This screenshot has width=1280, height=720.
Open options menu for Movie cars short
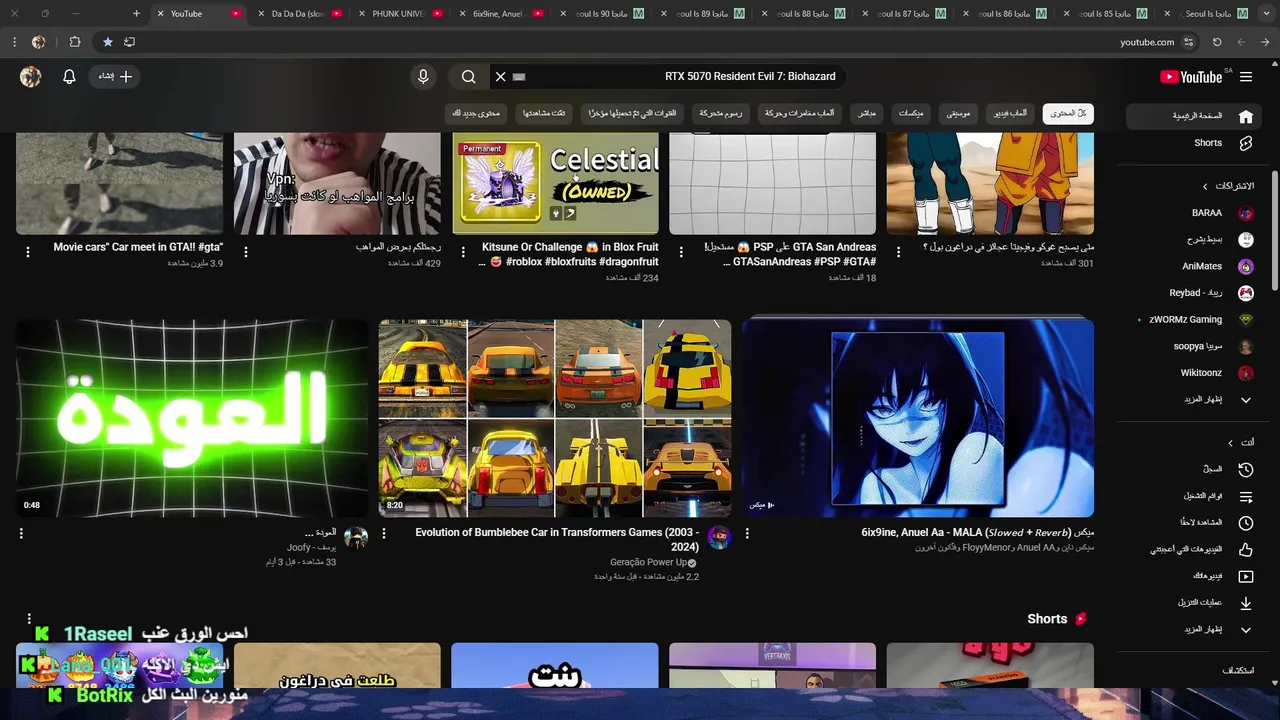[x=28, y=252]
